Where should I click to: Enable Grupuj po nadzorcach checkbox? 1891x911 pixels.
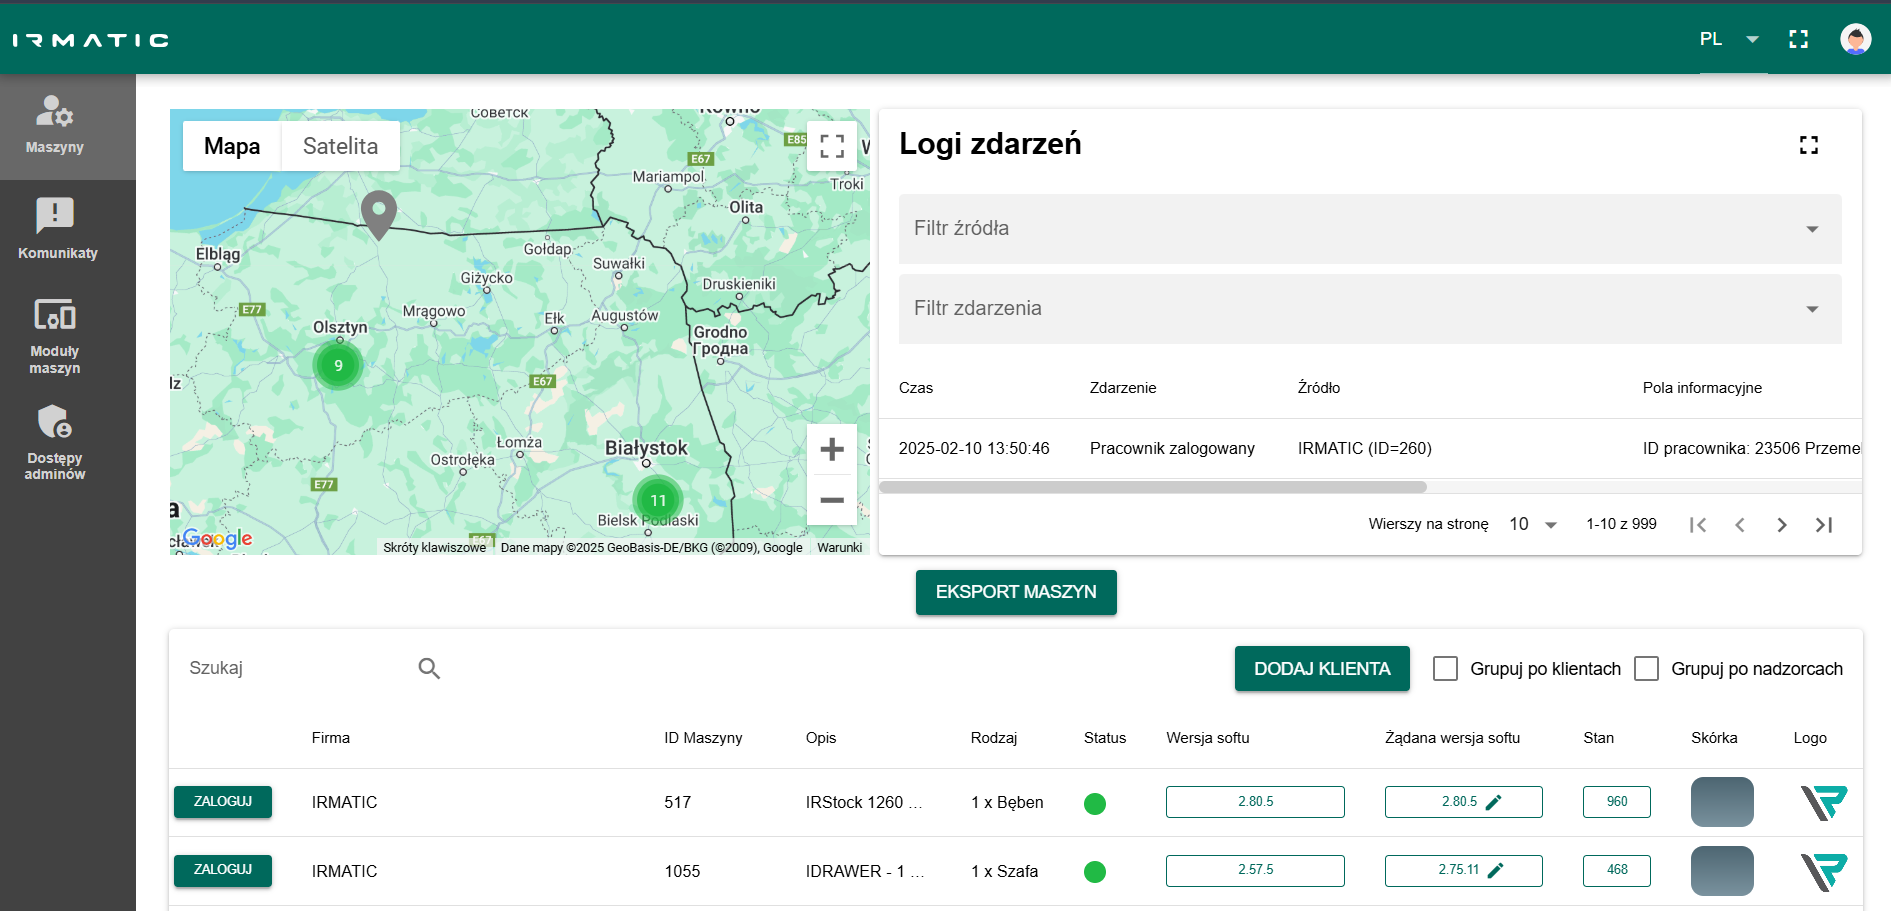[x=1646, y=668]
